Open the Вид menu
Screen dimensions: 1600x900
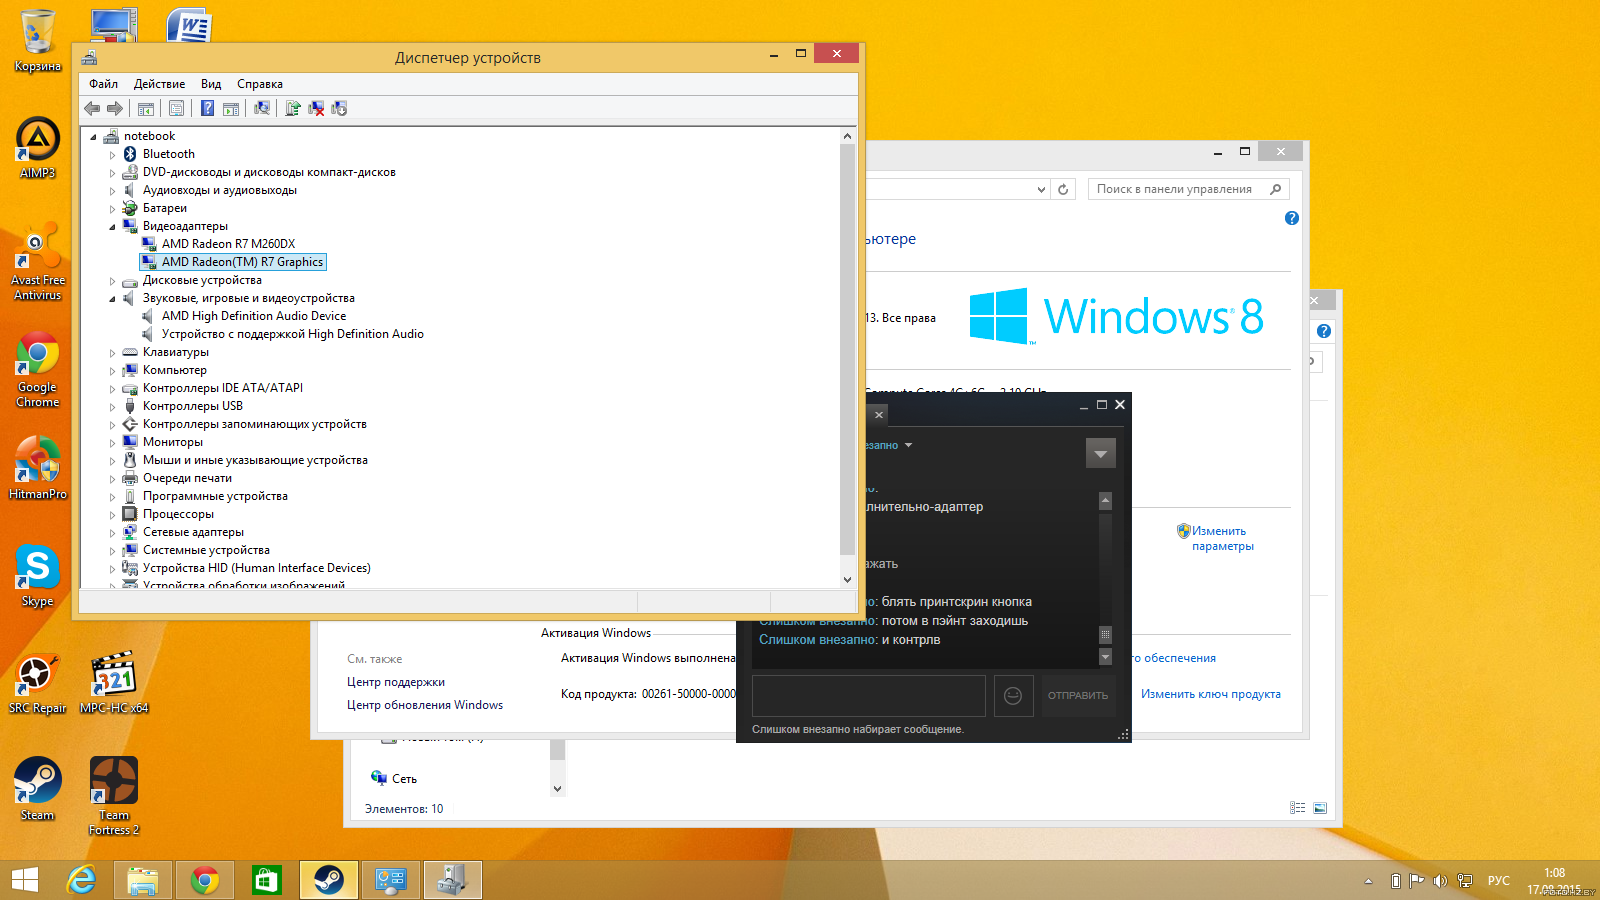coord(211,84)
